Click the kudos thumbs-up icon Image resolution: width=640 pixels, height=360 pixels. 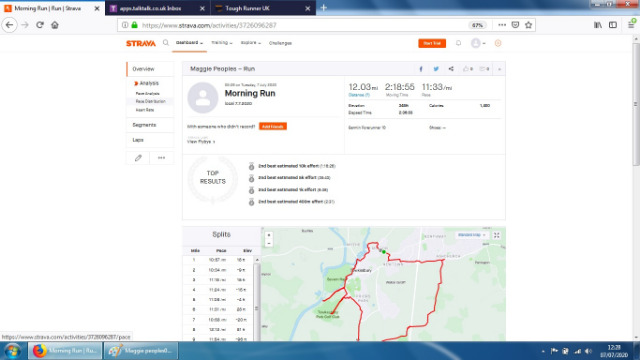click(x=466, y=69)
